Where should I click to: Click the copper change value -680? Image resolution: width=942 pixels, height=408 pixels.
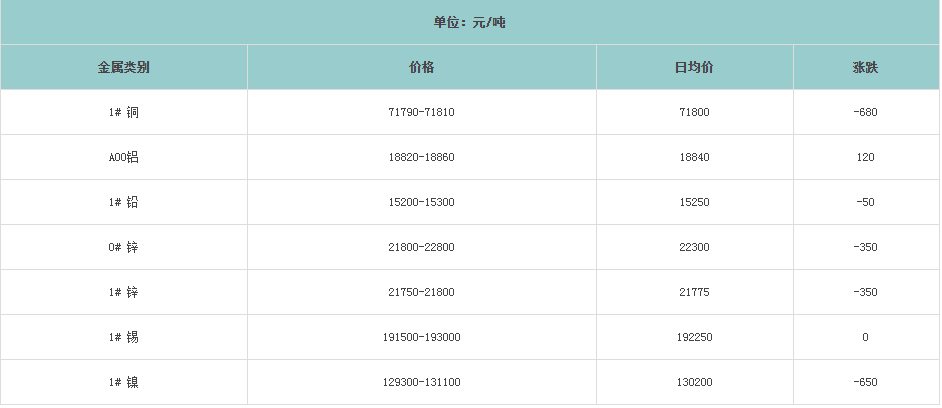tap(865, 112)
